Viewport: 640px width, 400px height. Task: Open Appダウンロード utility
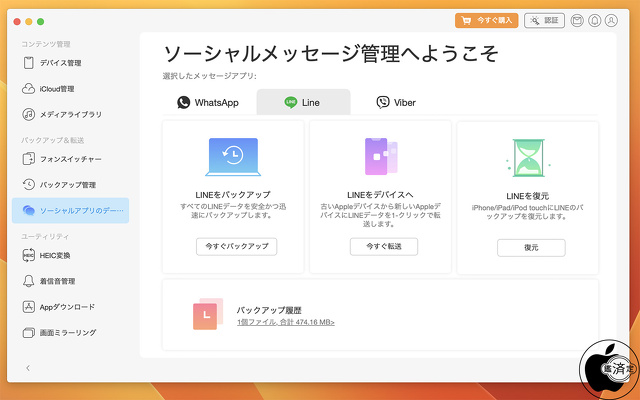tap(67, 307)
